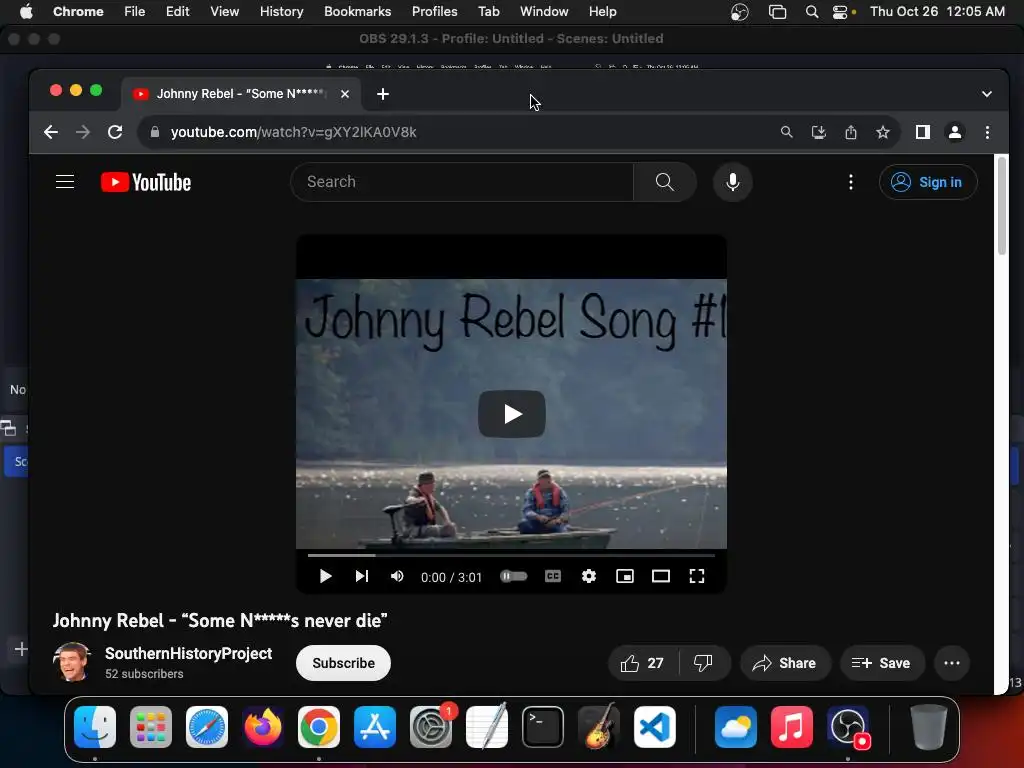The width and height of the screenshot is (1024, 768).
Task: Open the Profiles menu
Action: (434, 11)
